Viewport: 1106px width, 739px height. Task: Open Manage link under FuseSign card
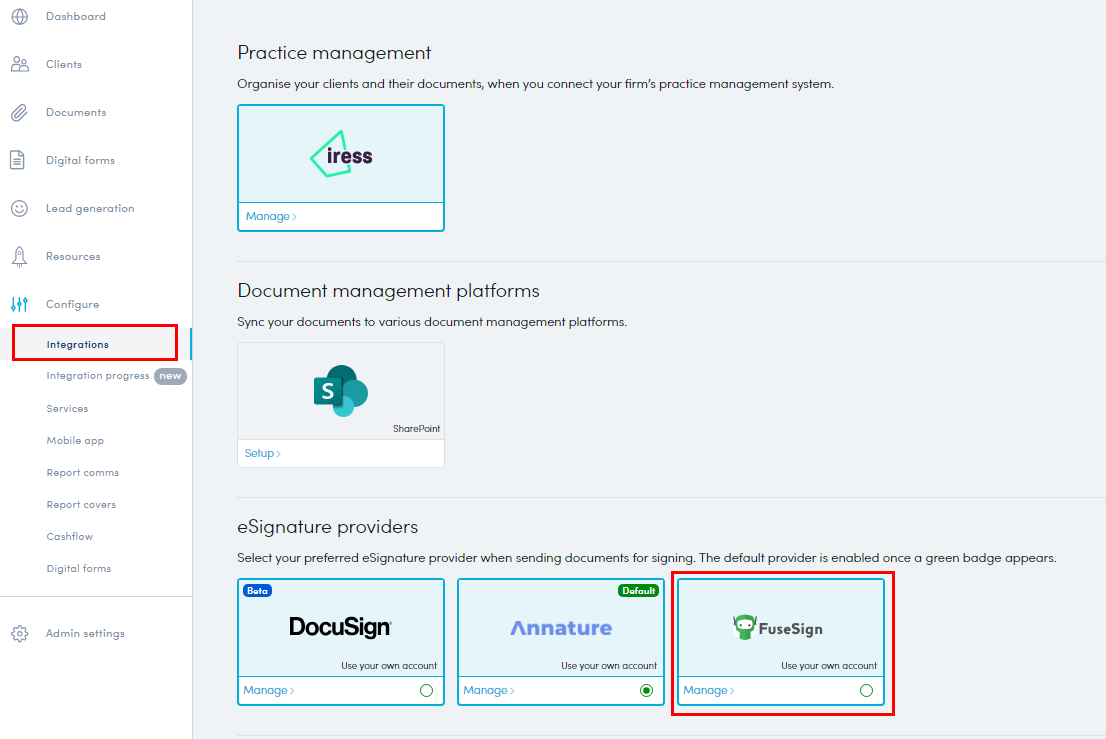click(x=708, y=691)
